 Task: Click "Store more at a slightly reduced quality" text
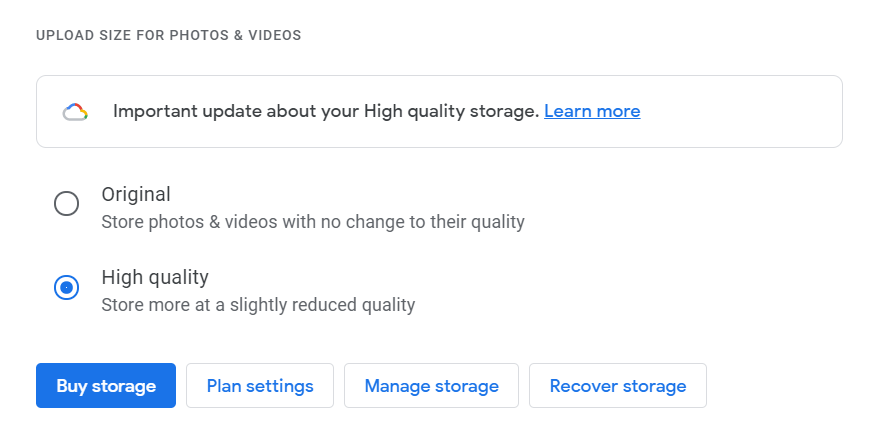tap(258, 305)
